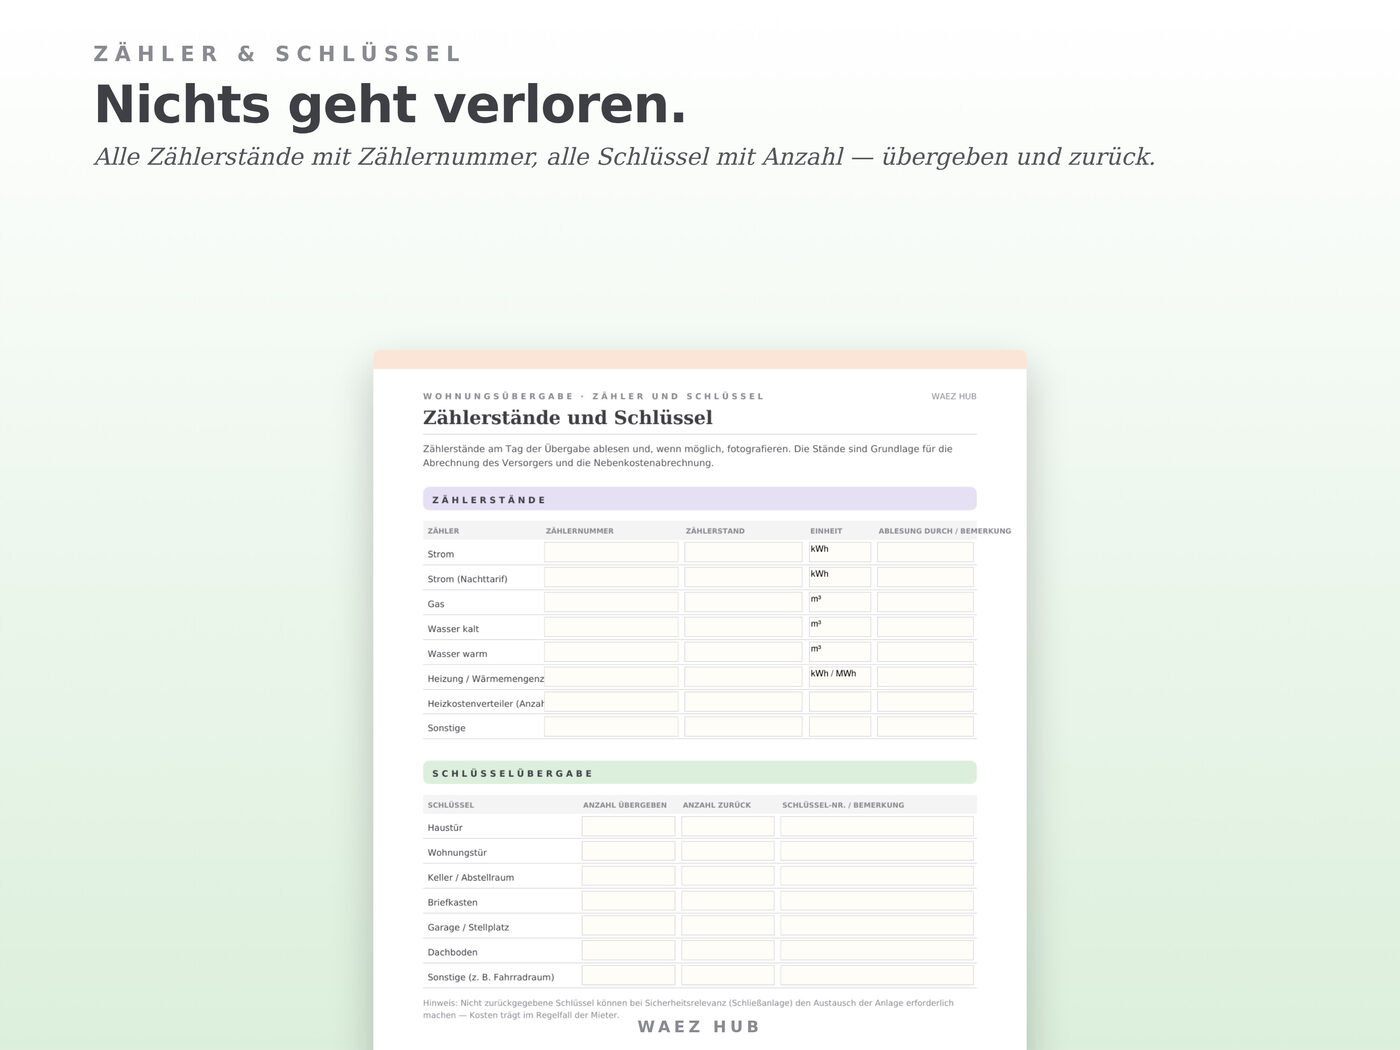
Task: Click the "ABLESUNG DURCH / BEMERKUNG" column header
Action: (x=945, y=531)
